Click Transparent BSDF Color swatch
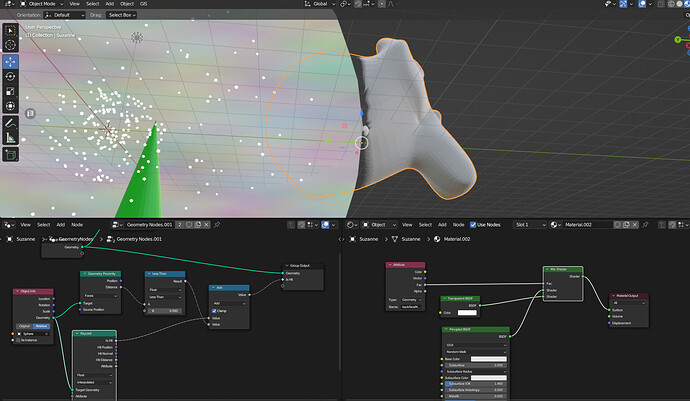Screen dimensions: 690x401 467,313
